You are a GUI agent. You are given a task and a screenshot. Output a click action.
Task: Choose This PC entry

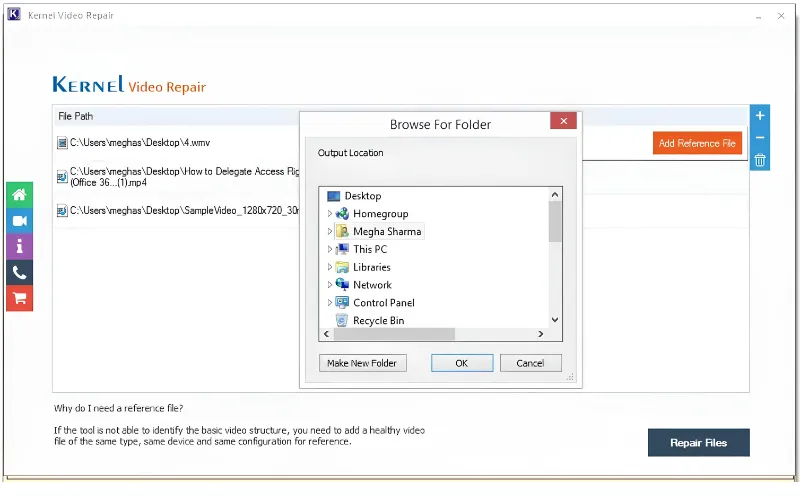pos(370,249)
